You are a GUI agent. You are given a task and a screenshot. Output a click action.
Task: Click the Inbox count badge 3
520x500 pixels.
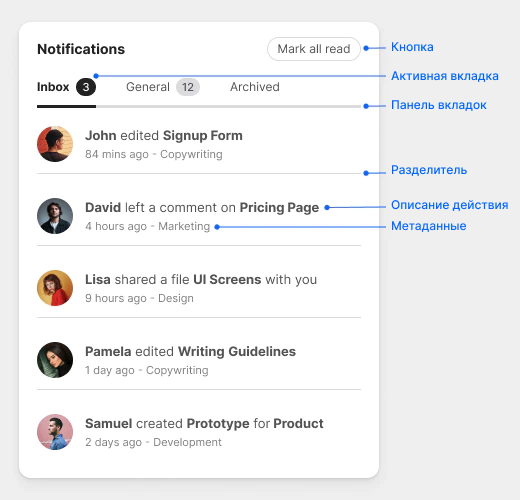click(x=86, y=87)
